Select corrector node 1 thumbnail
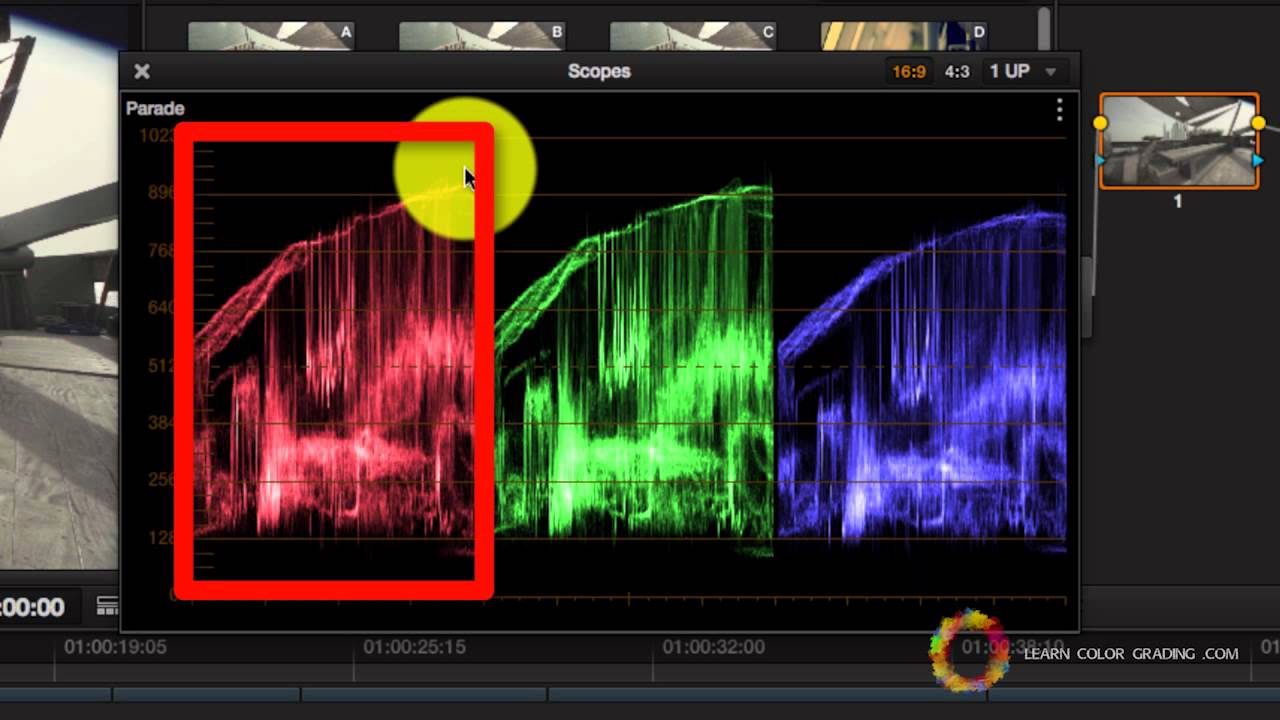 tap(1179, 141)
